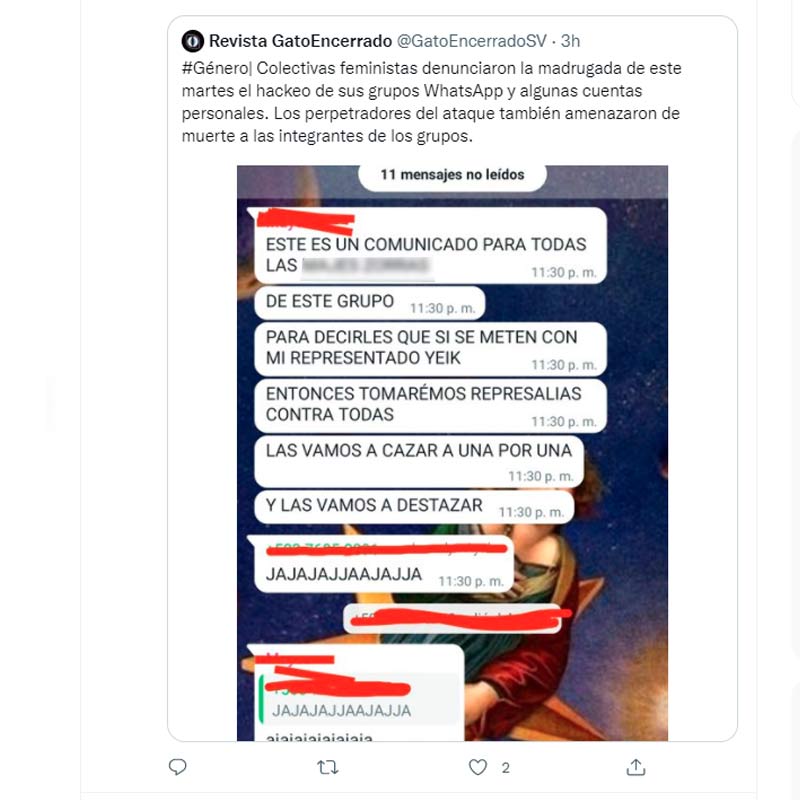Click the 'MI REPRESENTADO YEIK' message bubble
800x800 pixels.
(x=431, y=349)
